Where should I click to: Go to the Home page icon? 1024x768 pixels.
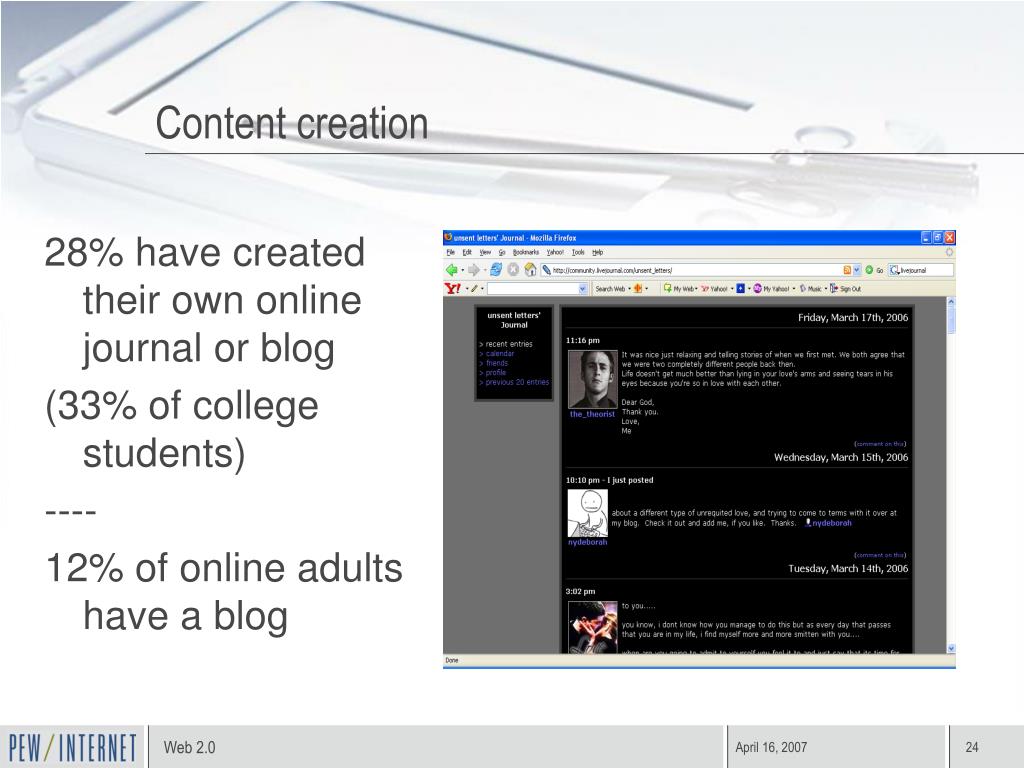pos(530,270)
